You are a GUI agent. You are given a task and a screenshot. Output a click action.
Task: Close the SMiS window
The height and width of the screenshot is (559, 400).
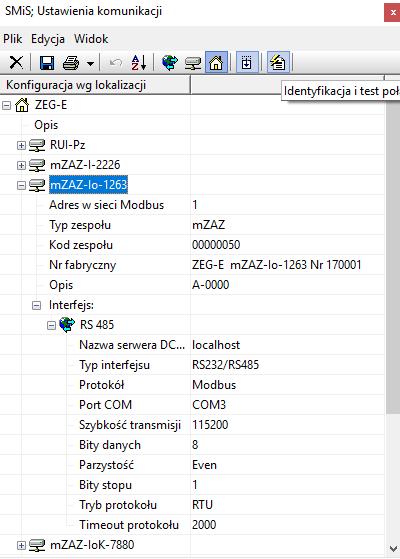coord(393,12)
